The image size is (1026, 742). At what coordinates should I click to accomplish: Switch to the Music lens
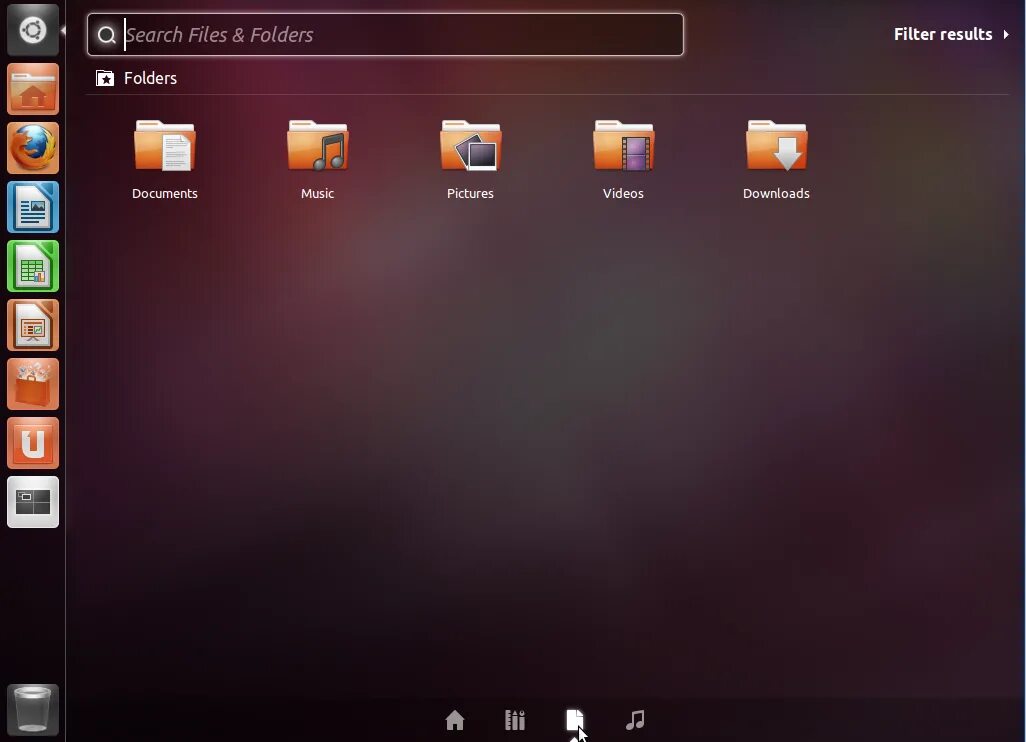[635, 720]
